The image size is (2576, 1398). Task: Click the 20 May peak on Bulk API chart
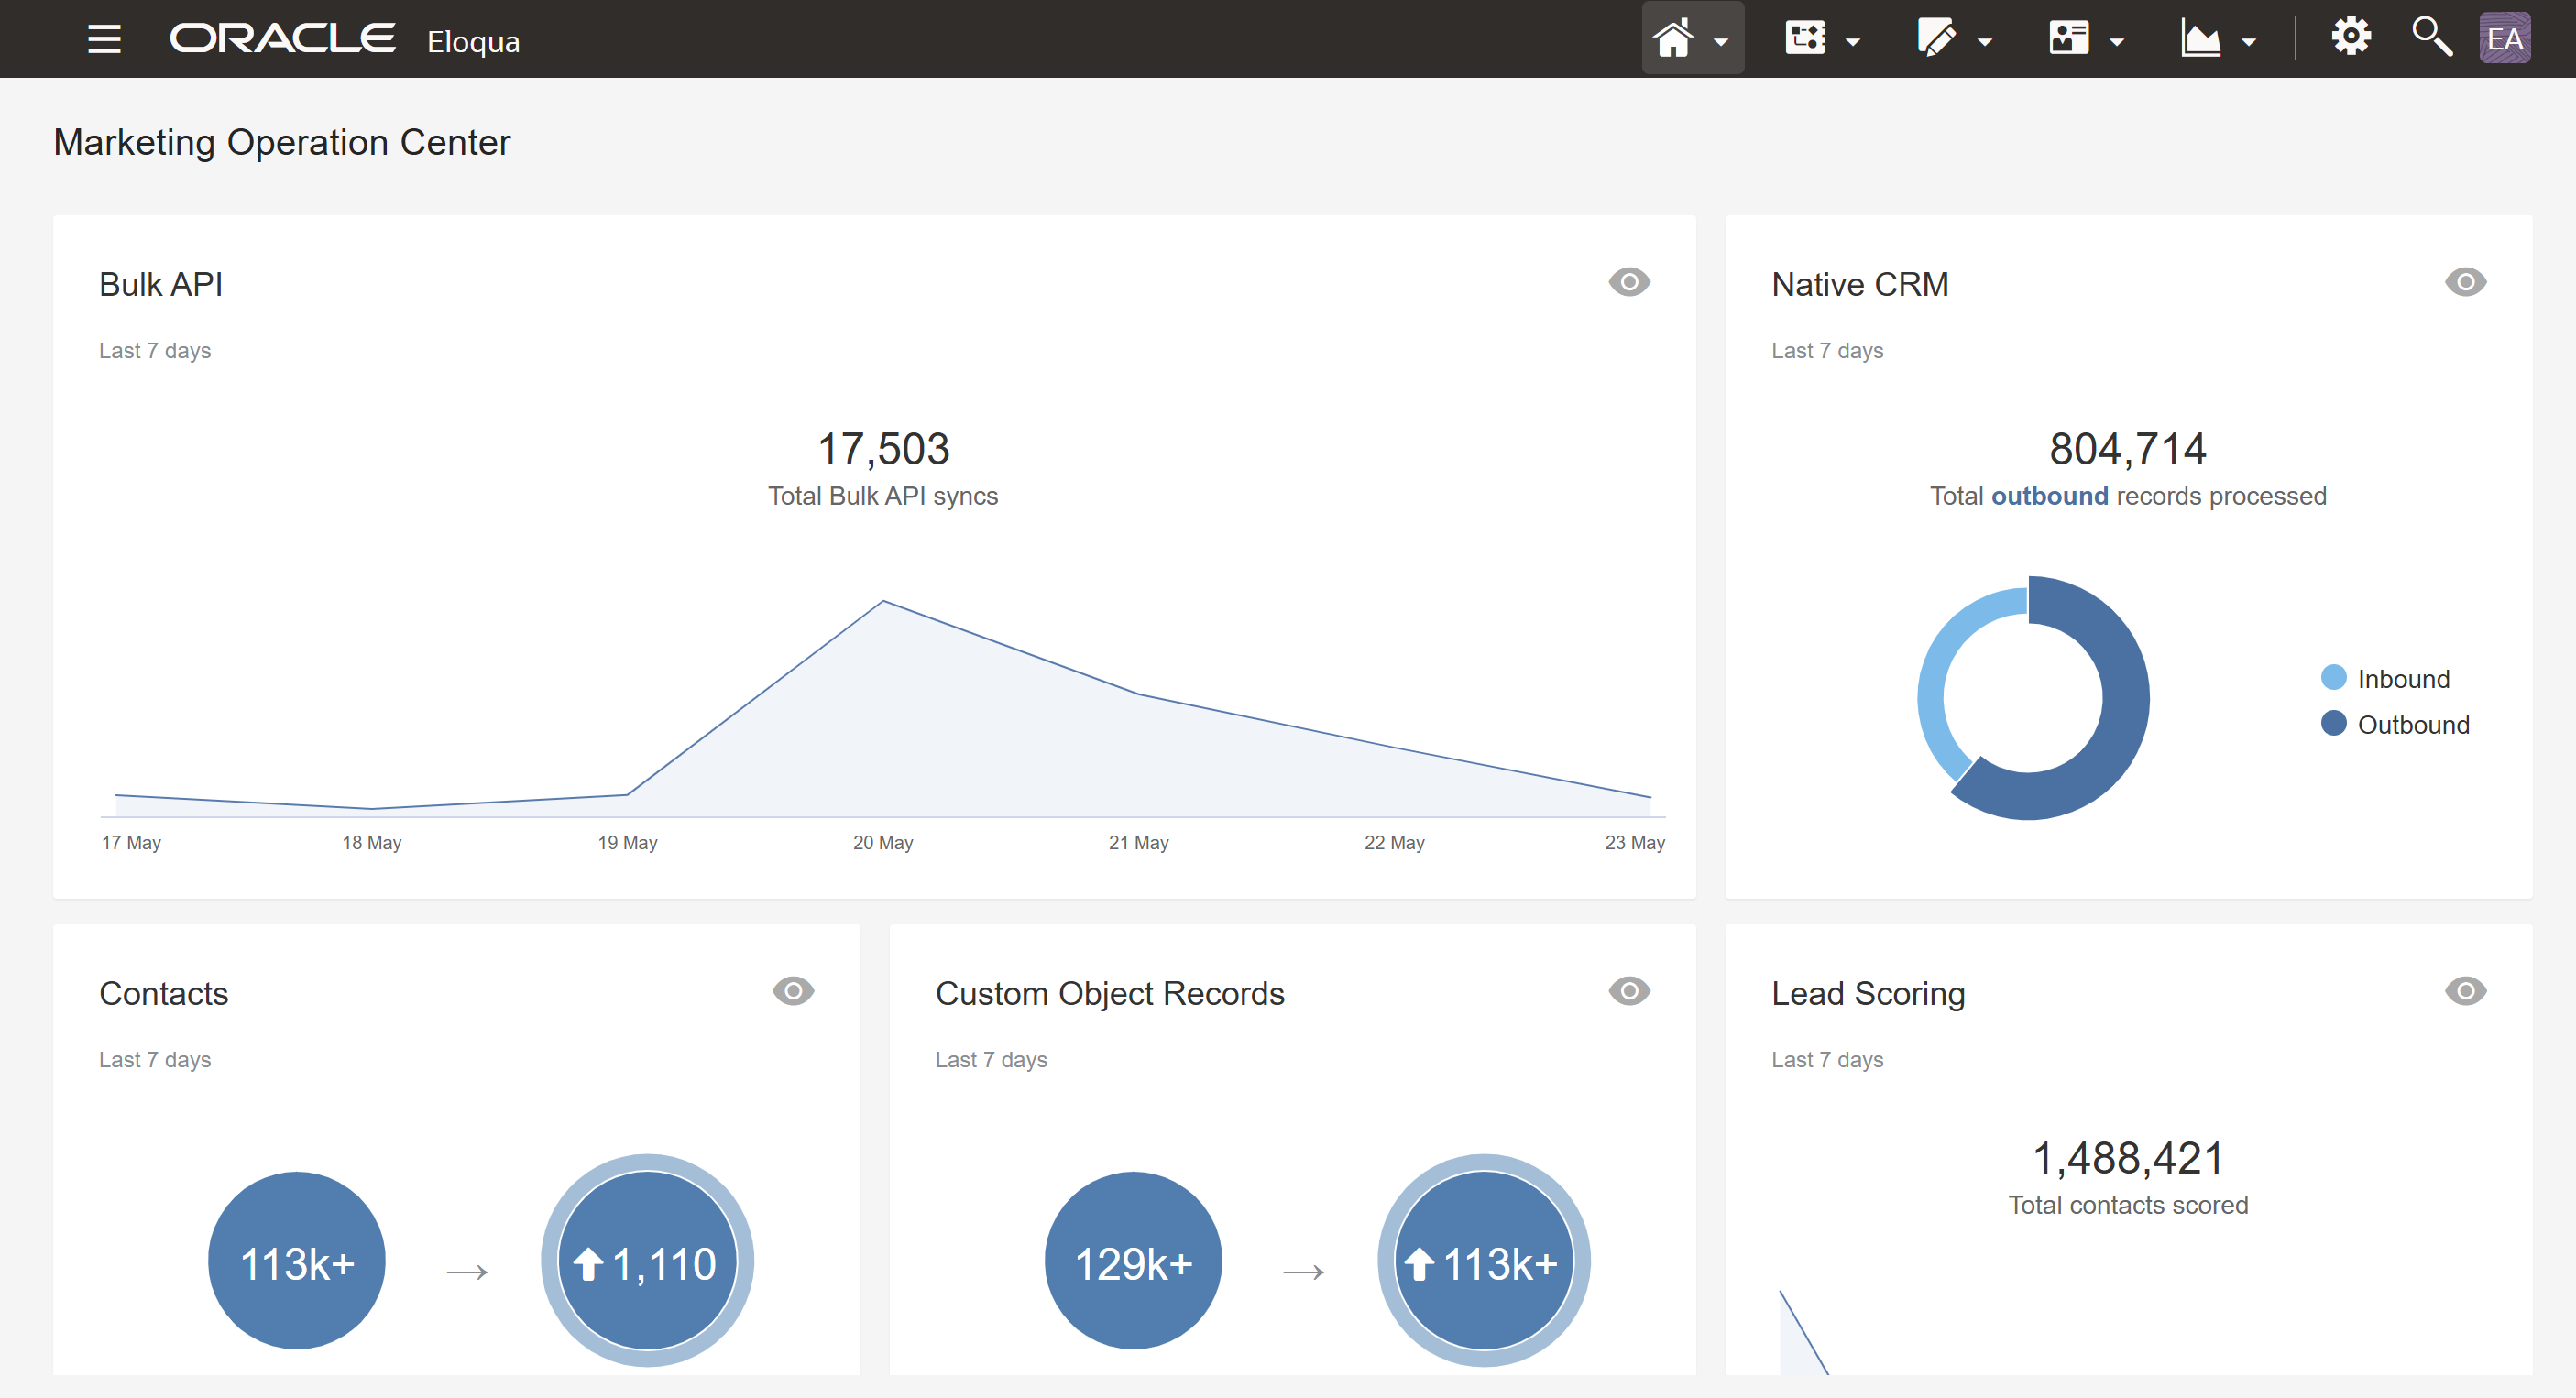[884, 601]
